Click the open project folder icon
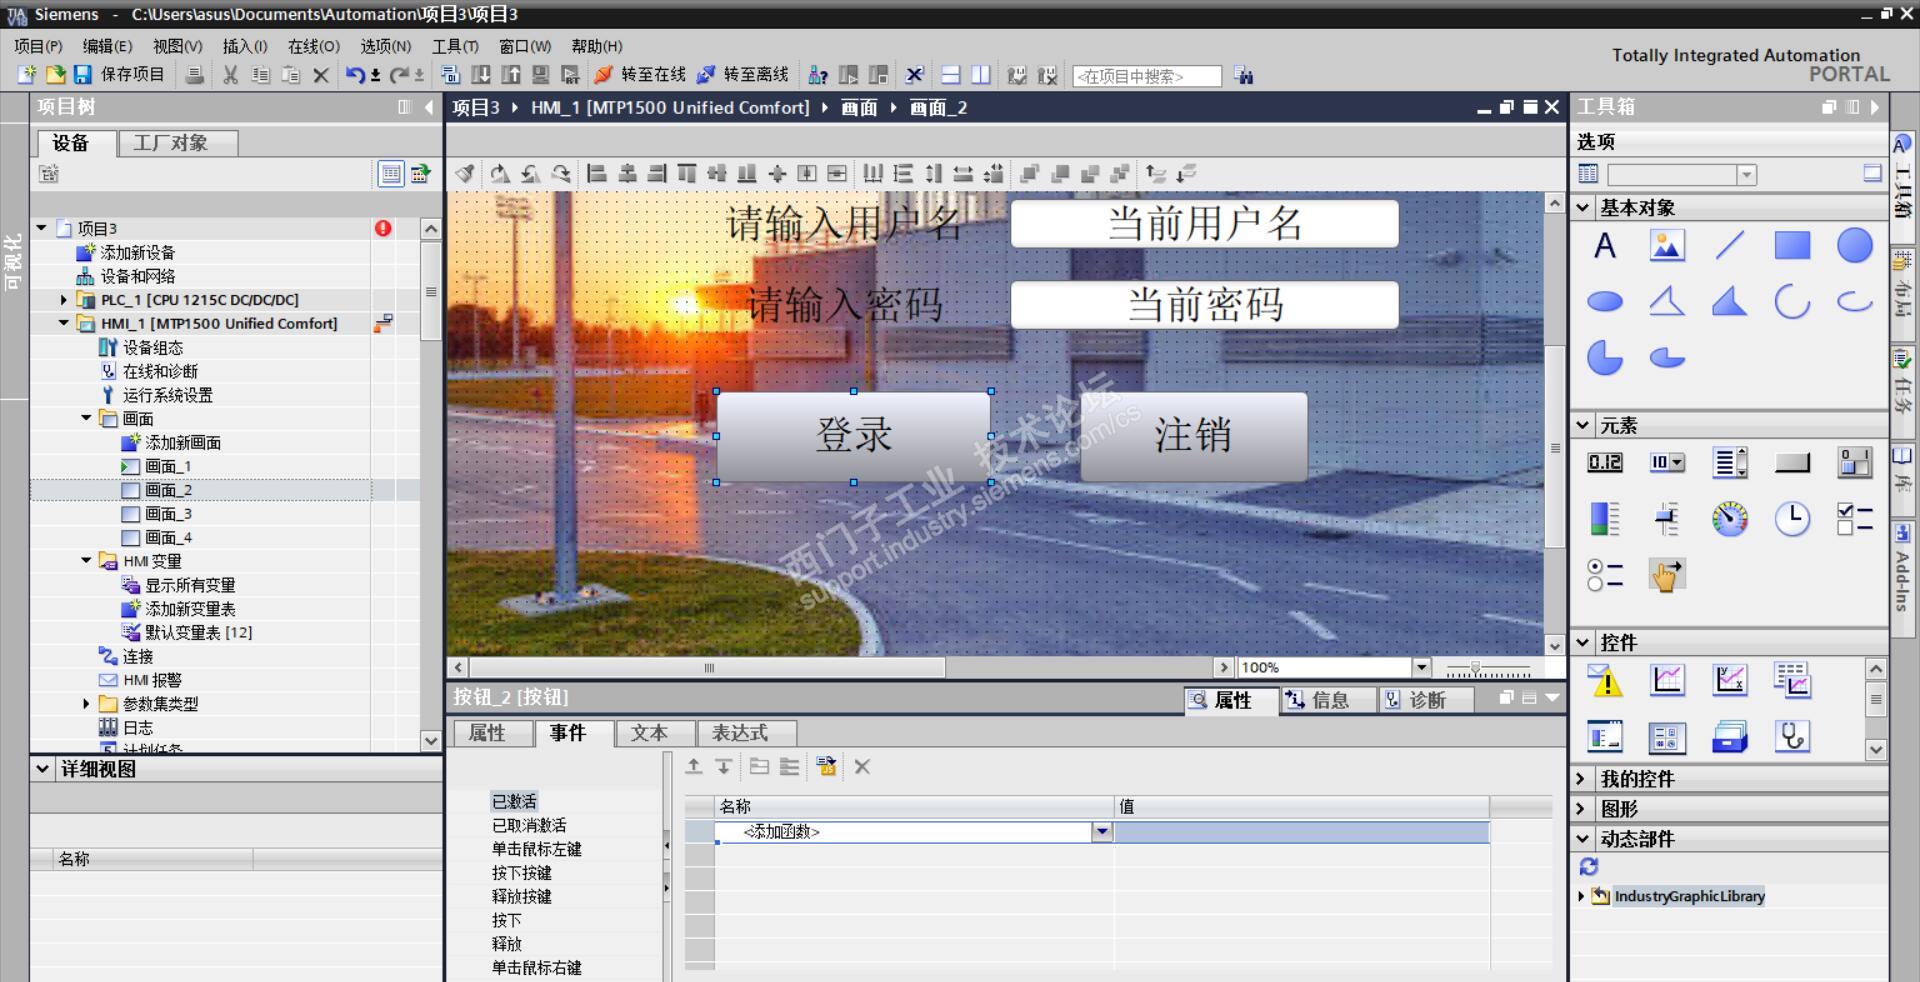 [56, 75]
